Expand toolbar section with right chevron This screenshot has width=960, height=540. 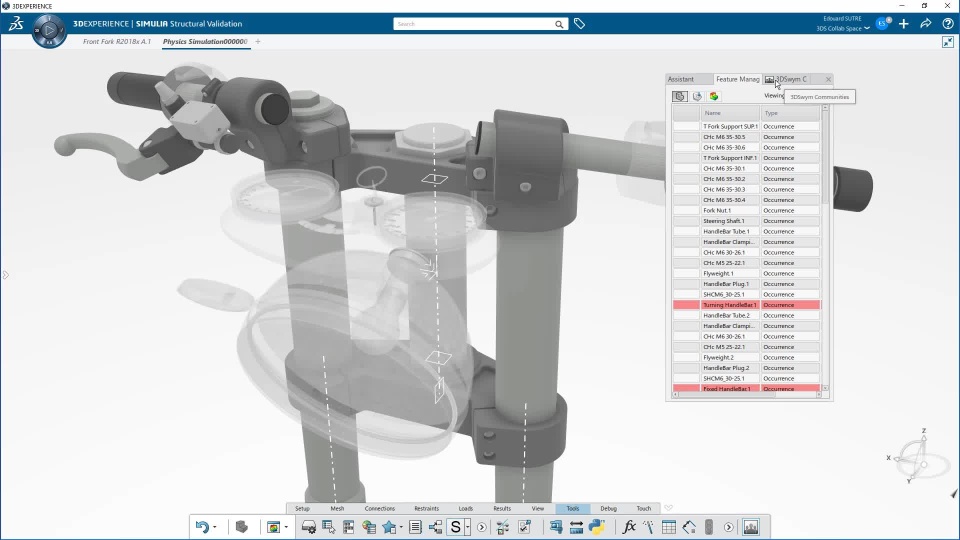coord(729,527)
